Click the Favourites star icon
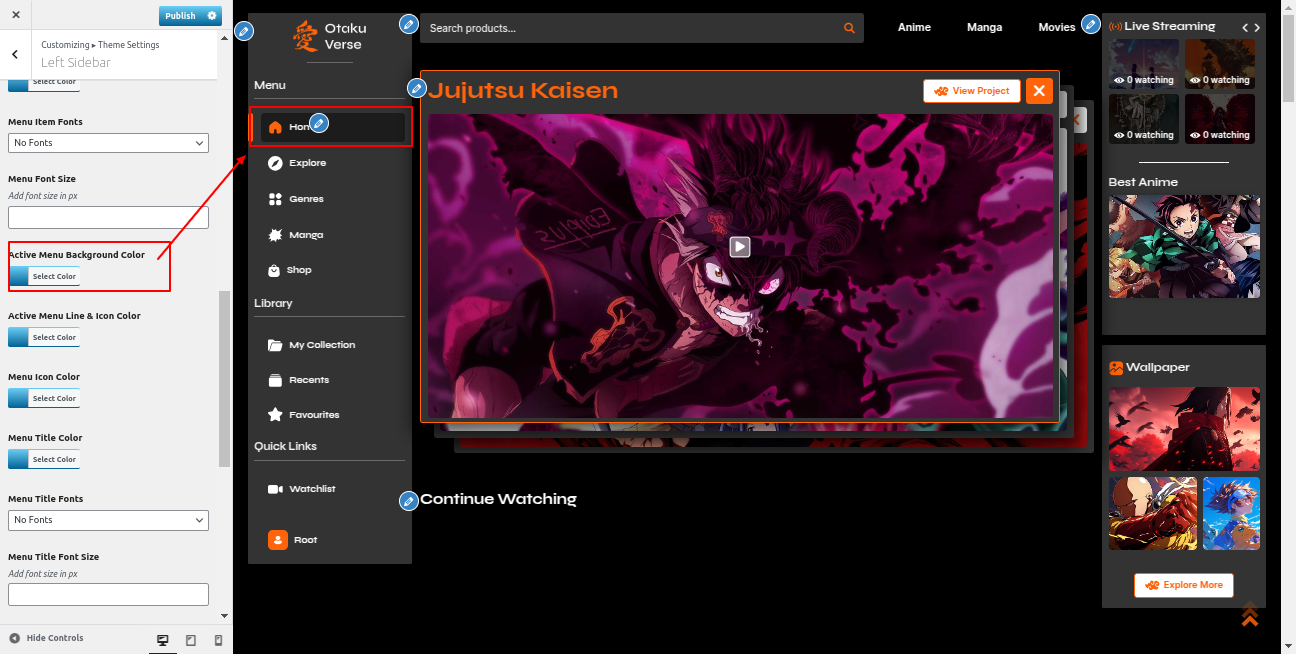This screenshot has width=1296, height=654. (275, 415)
